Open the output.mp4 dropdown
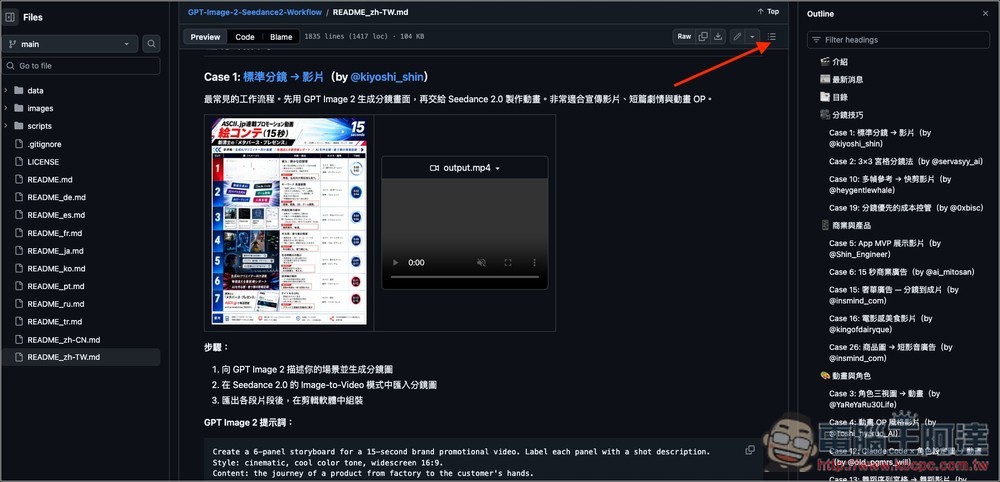1000x482 pixels. coord(465,168)
